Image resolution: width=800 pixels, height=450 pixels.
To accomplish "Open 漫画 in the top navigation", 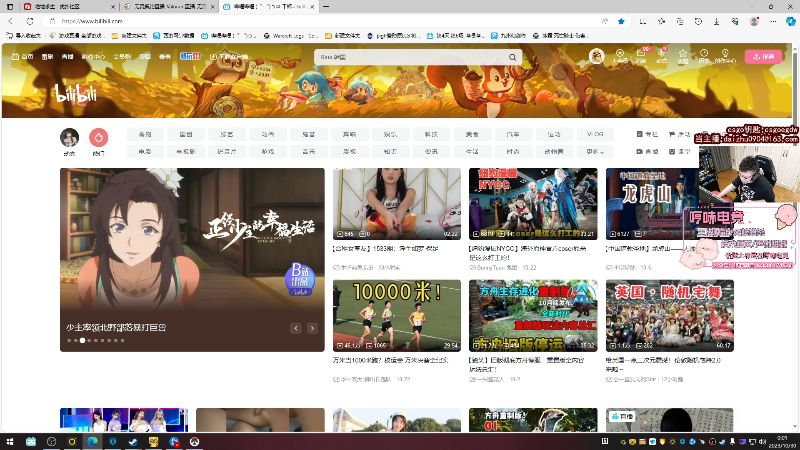I will click(x=145, y=57).
